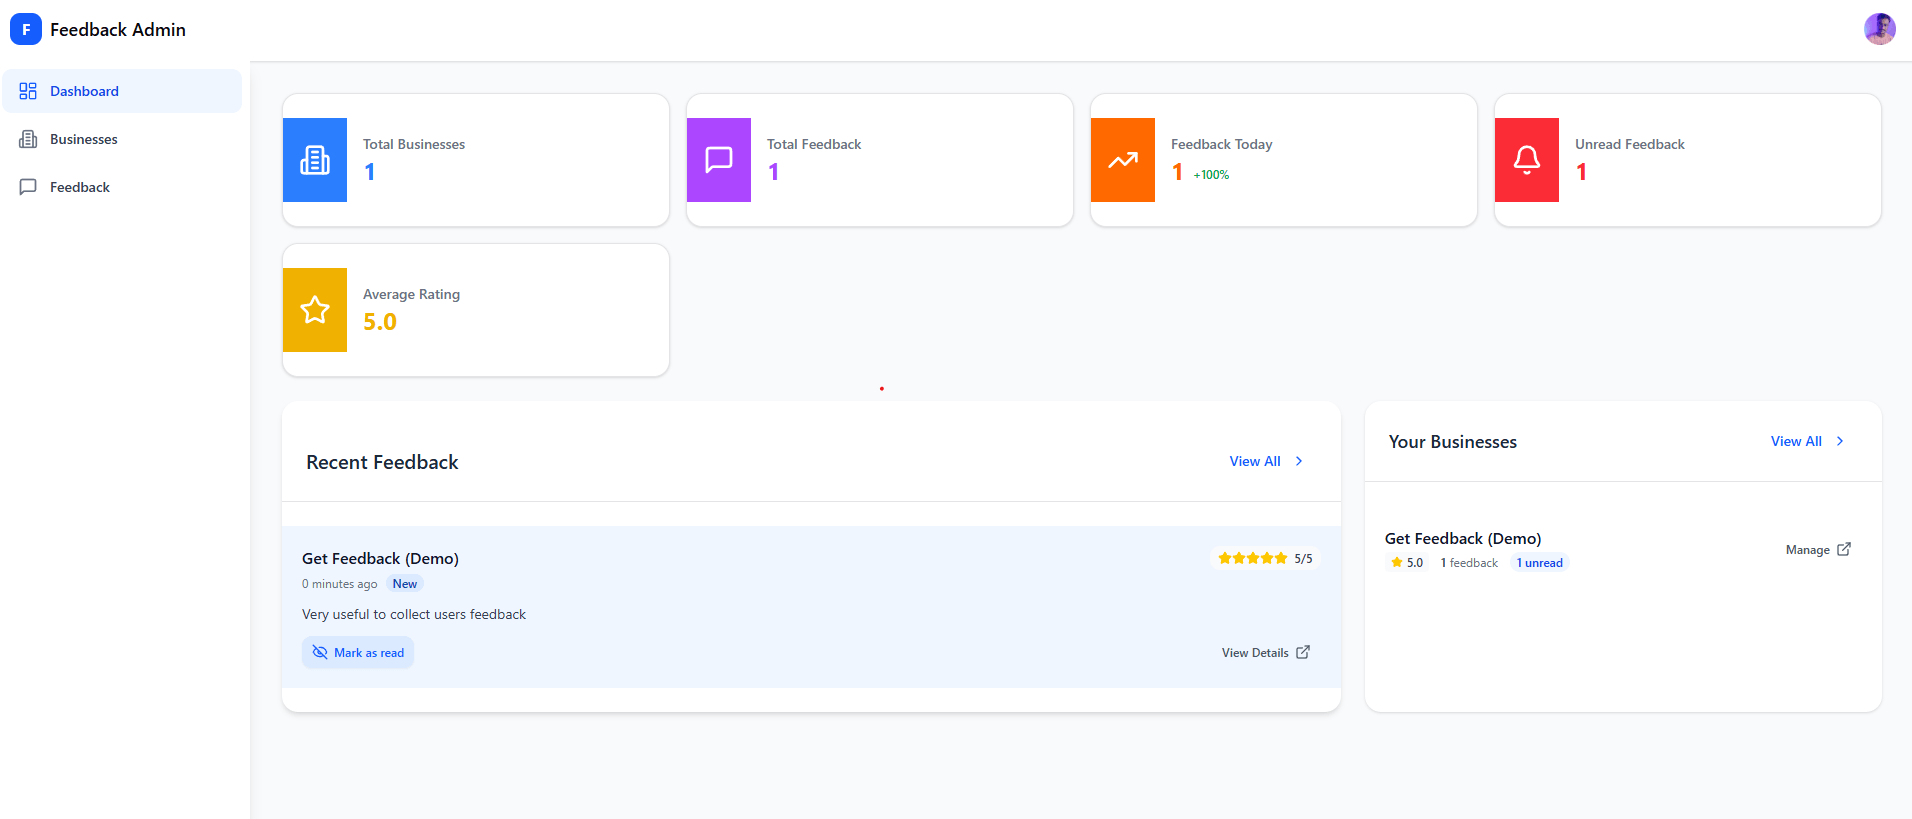Click the red Unread Feedback bell icon
1912x819 pixels.
1527,160
